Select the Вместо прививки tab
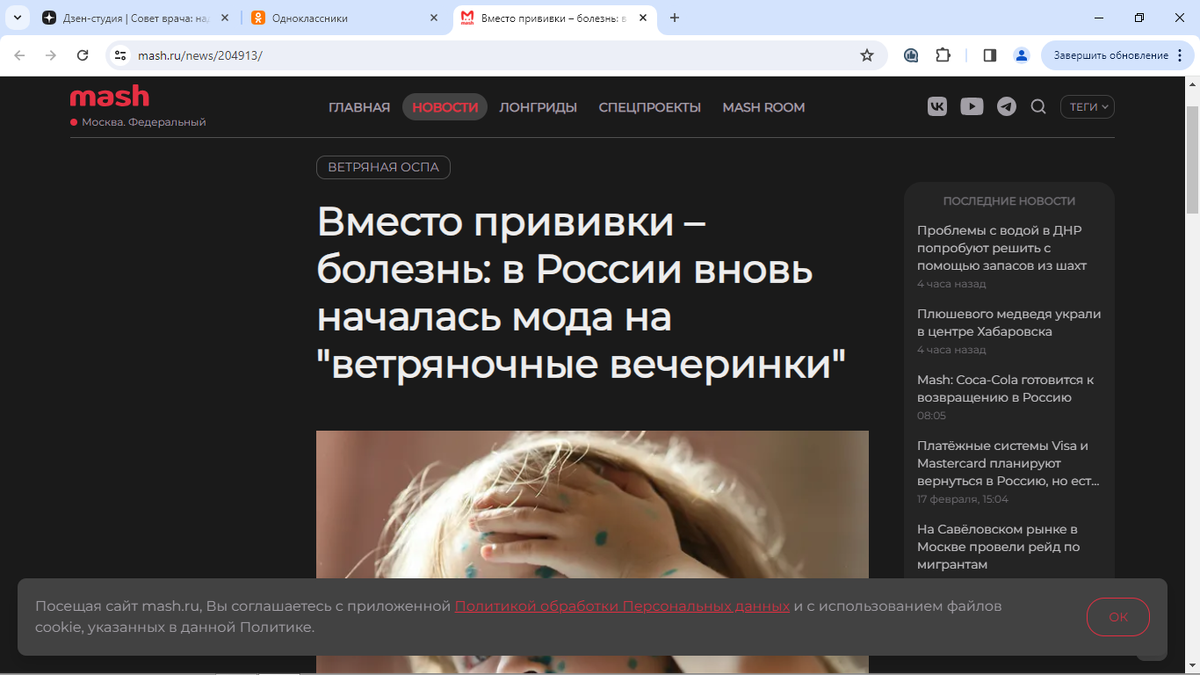Viewport: 1200px width, 675px height. 553,18
